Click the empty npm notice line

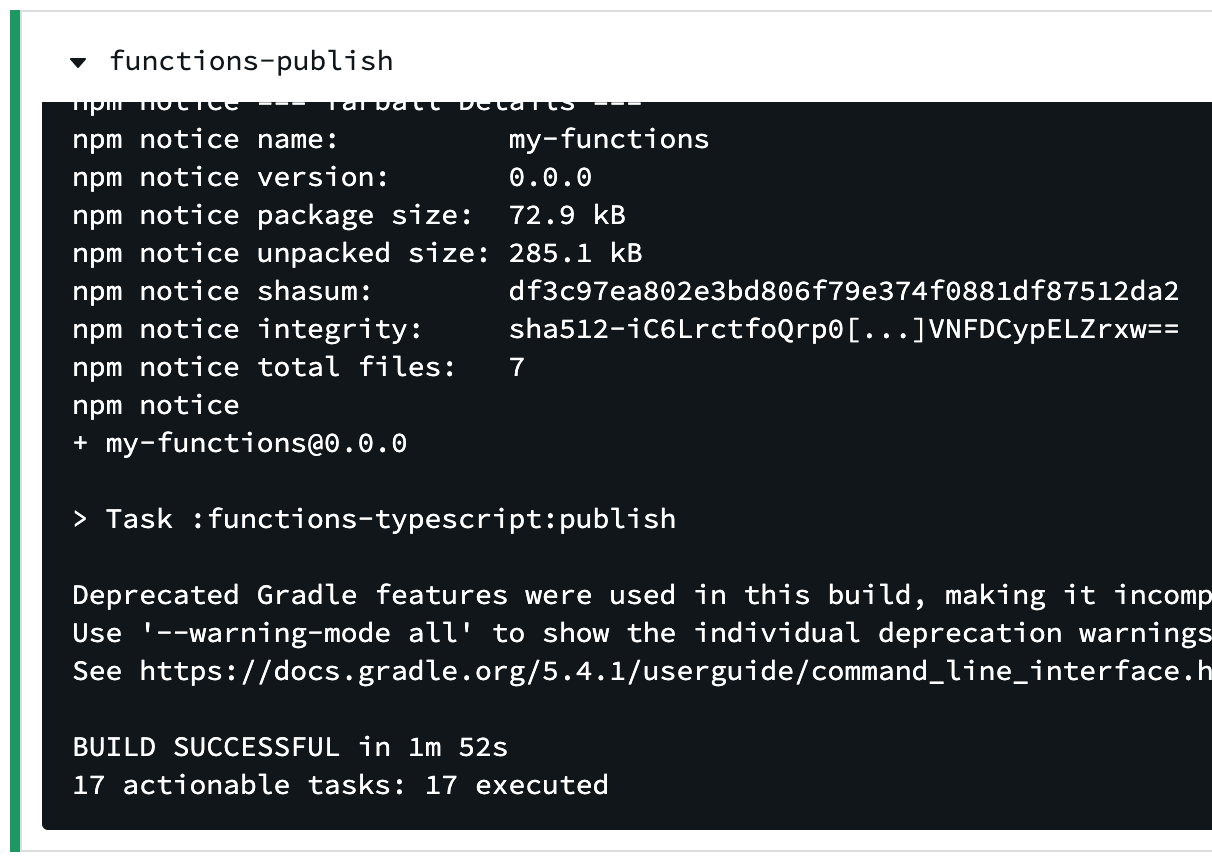[155, 405]
